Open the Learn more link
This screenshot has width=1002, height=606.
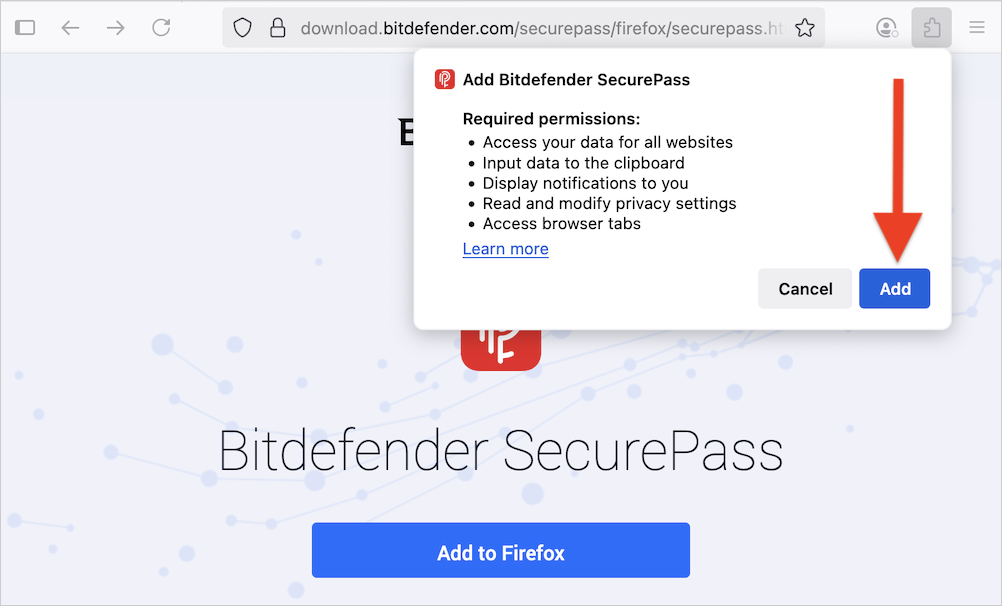[505, 249]
